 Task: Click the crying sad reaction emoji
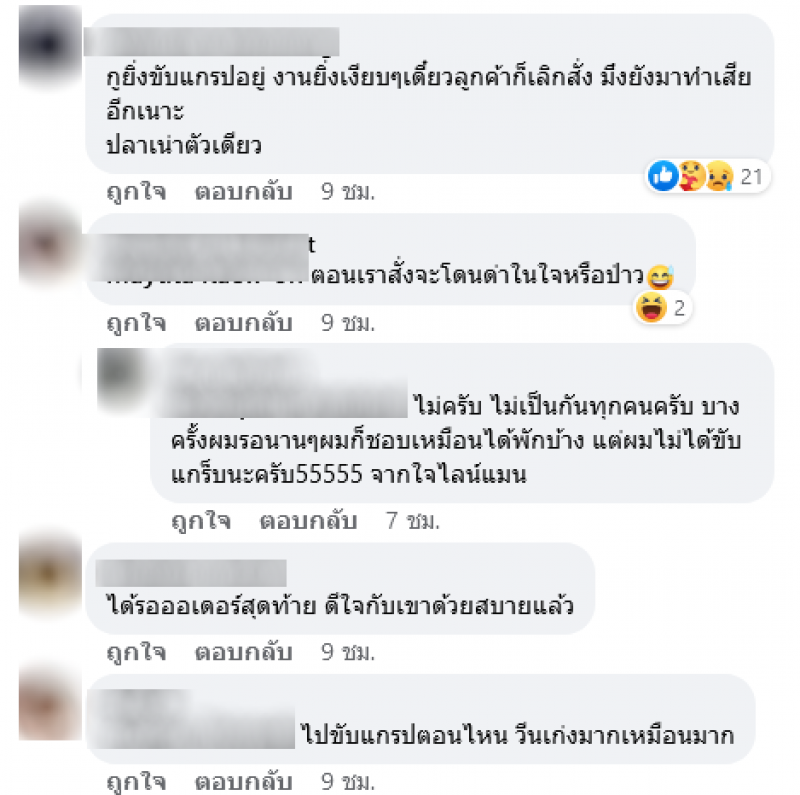[720, 176]
